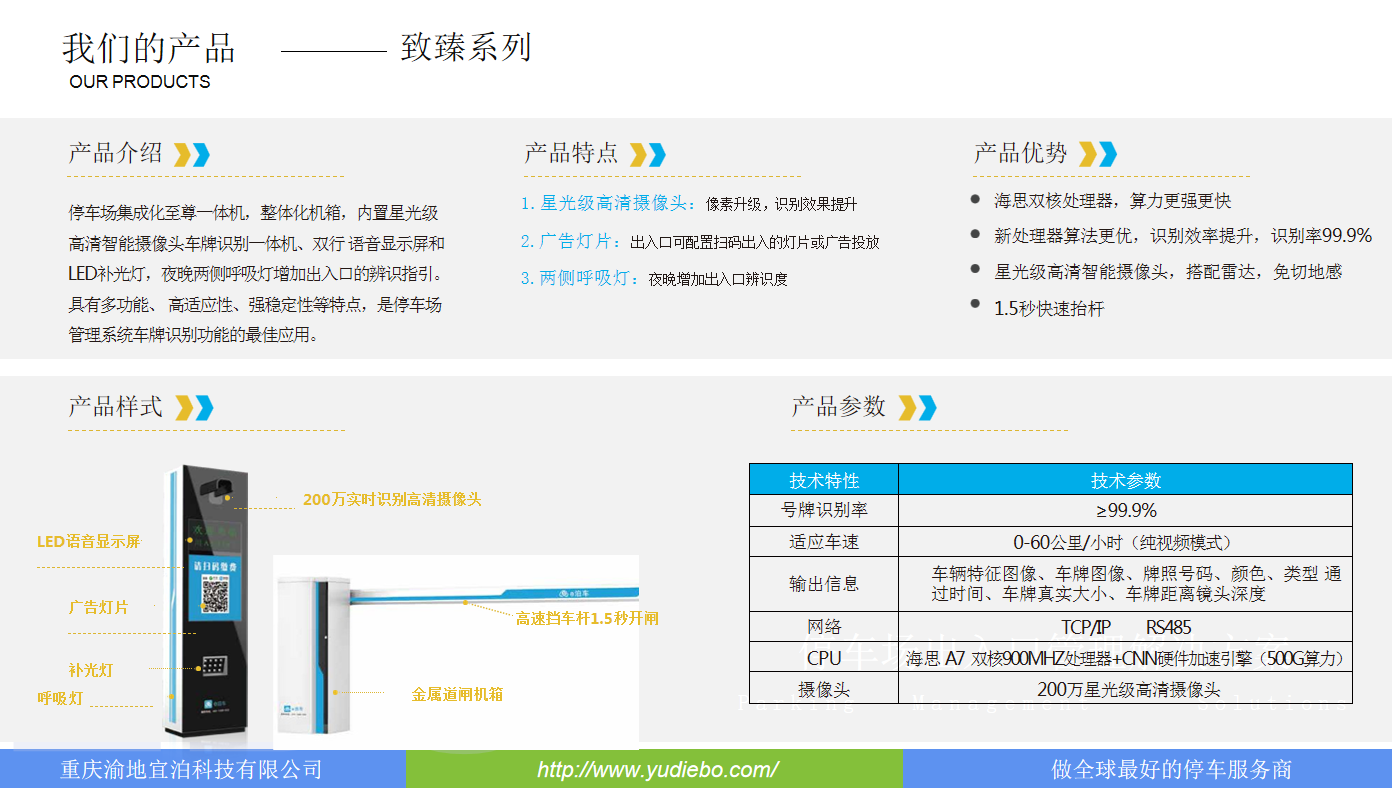
Task: Select the 技术特性 table header
Action: point(824,480)
